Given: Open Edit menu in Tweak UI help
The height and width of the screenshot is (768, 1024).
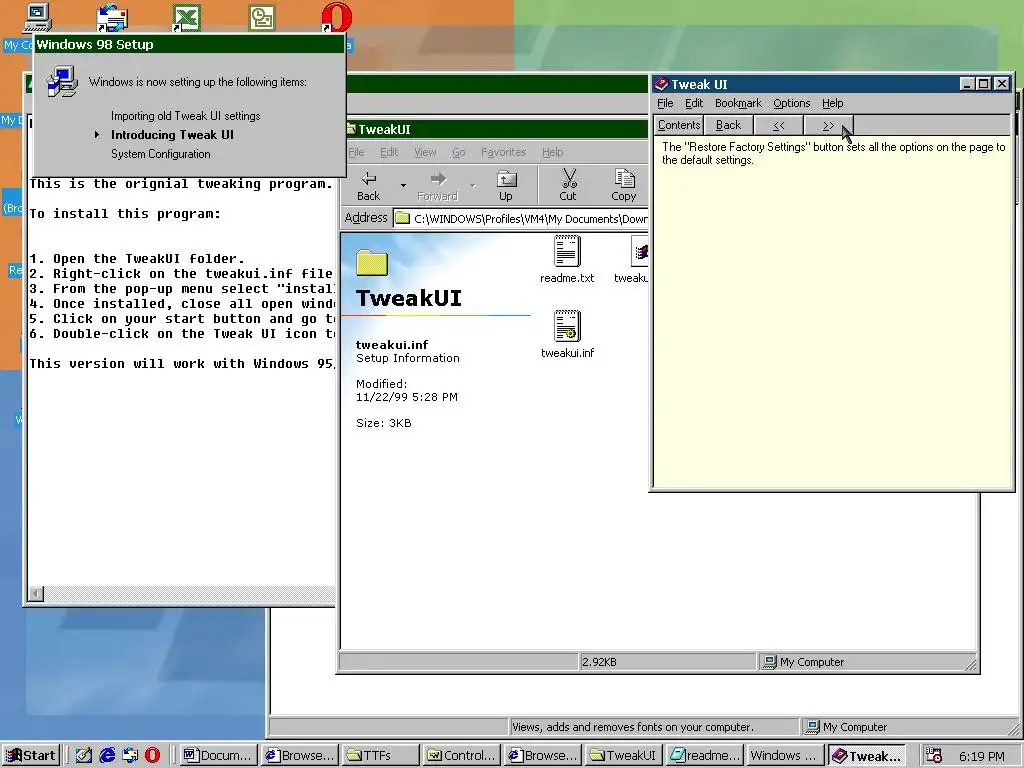Looking at the screenshot, I should (694, 103).
